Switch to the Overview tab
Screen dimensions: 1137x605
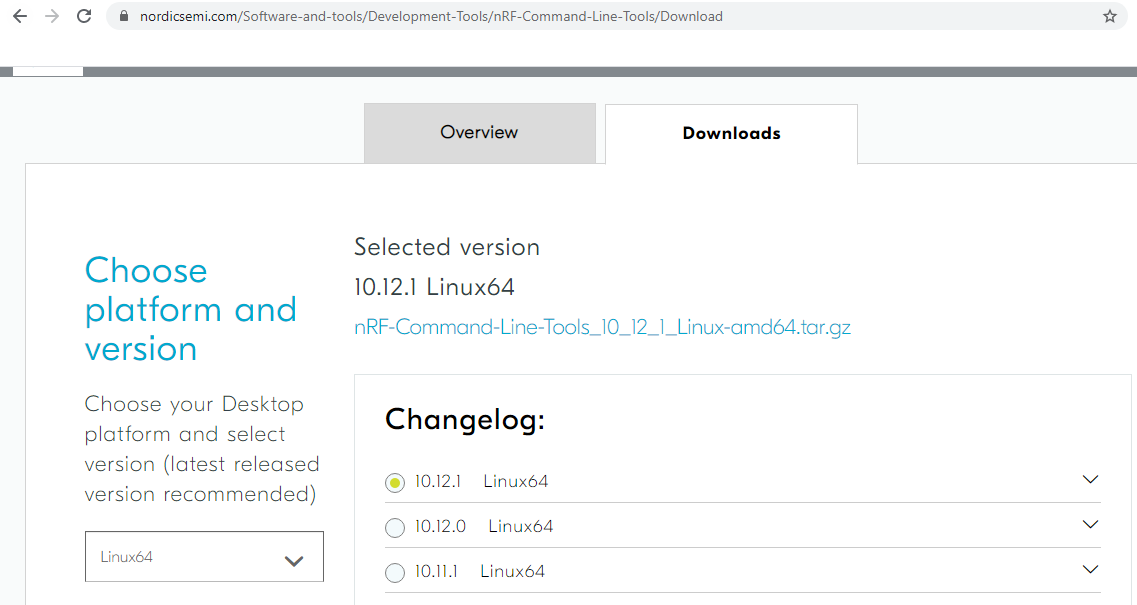479,133
